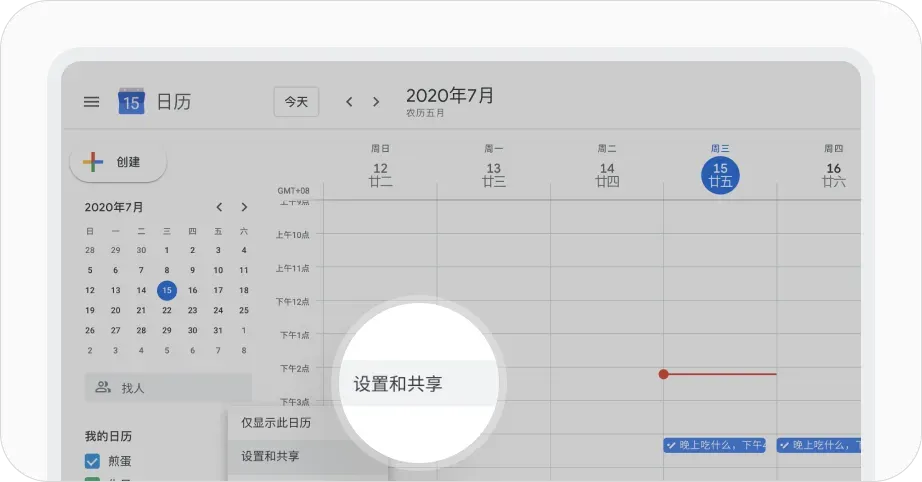This screenshot has width=922, height=482.
Task: Toggle the 煎蛋 calendar checkbox
Action: (x=93, y=461)
